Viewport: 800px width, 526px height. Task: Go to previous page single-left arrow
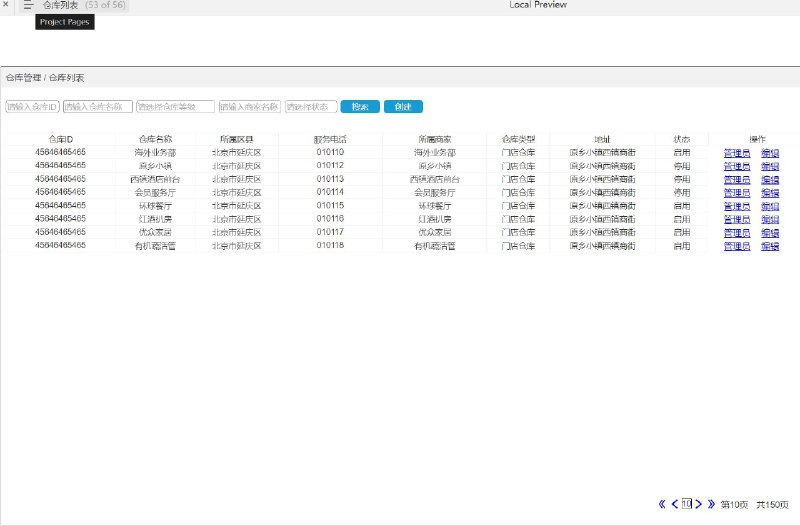tap(674, 504)
